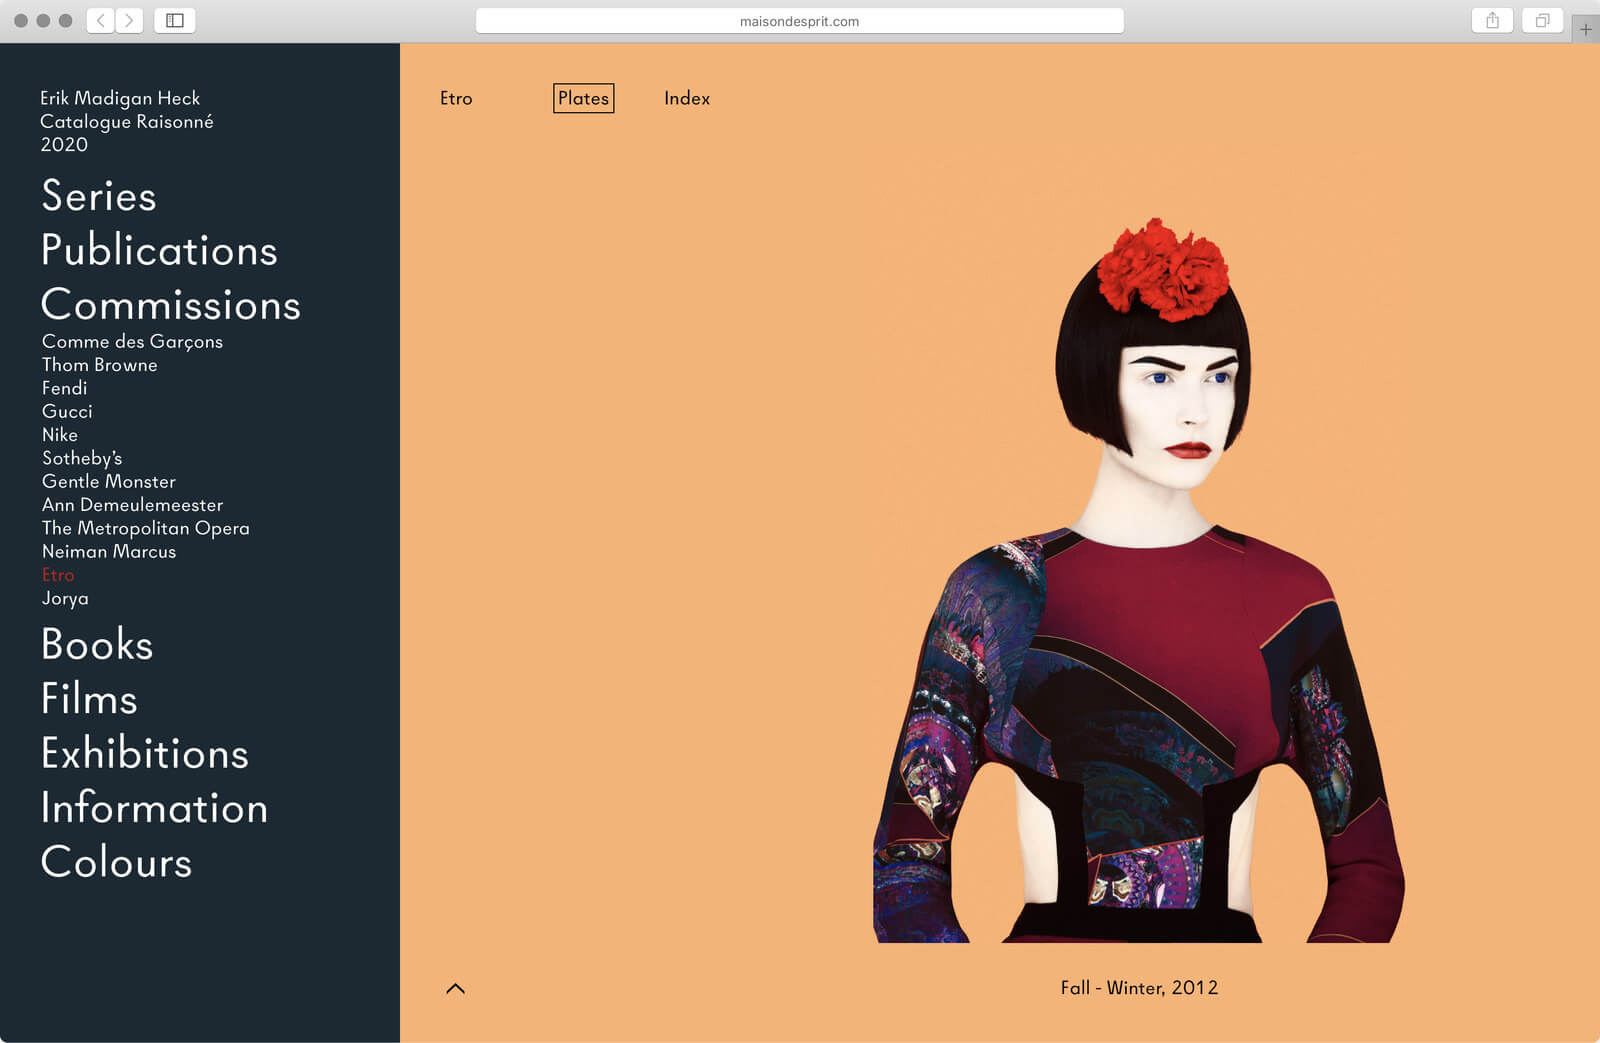Add a new tab with plus icon
Image resolution: width=1600 pixels, height=1043 pixels.
tap(1586, 29)
